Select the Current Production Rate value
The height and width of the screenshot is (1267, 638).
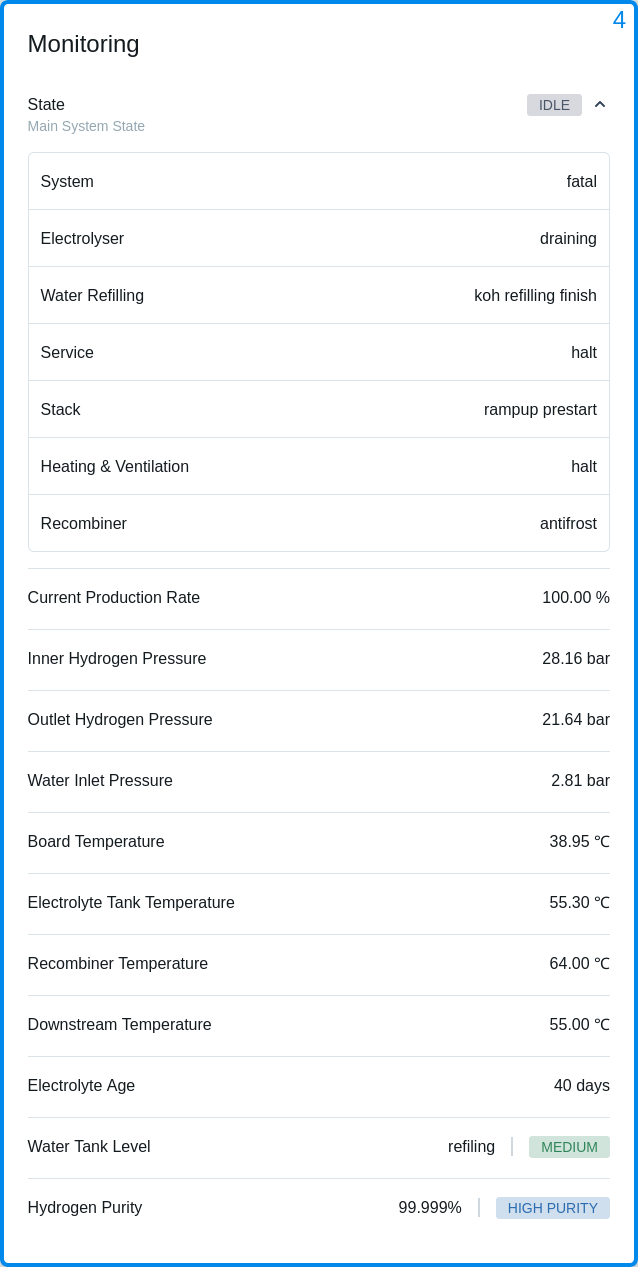pos(576,598)
